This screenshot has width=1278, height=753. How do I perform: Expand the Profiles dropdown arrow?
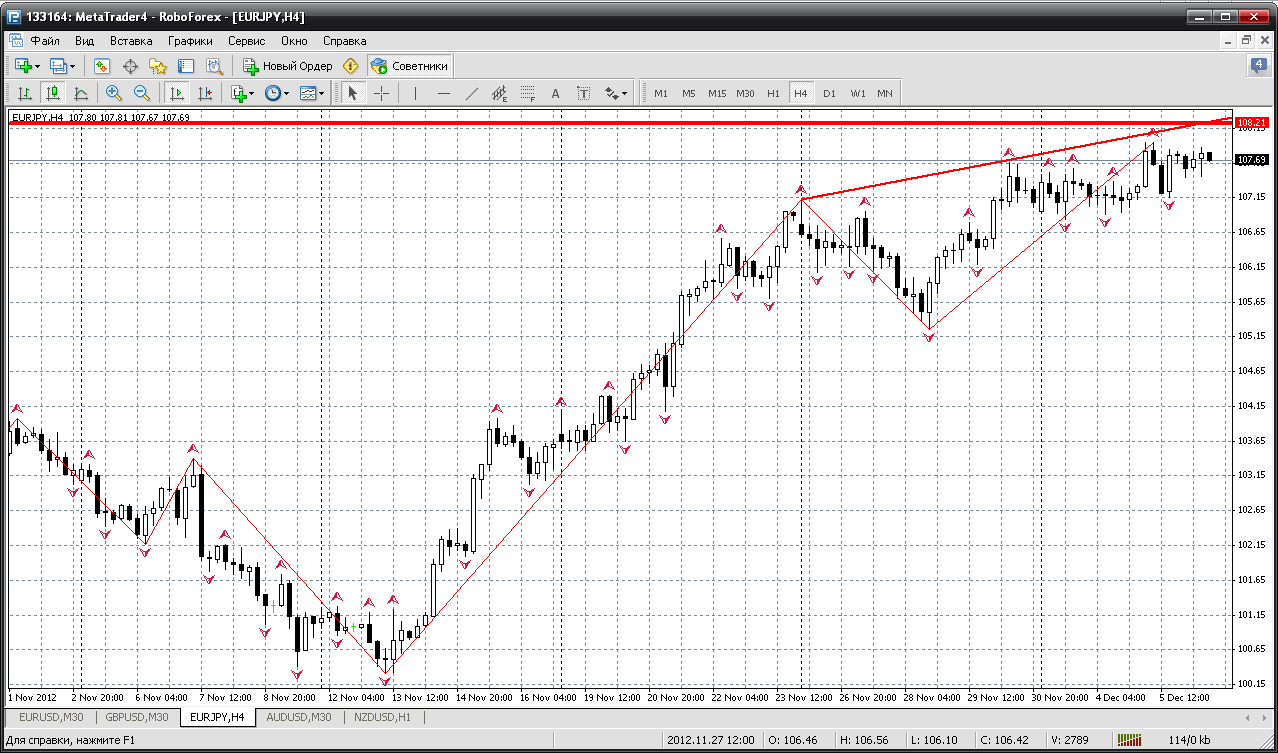pos(73,66)
